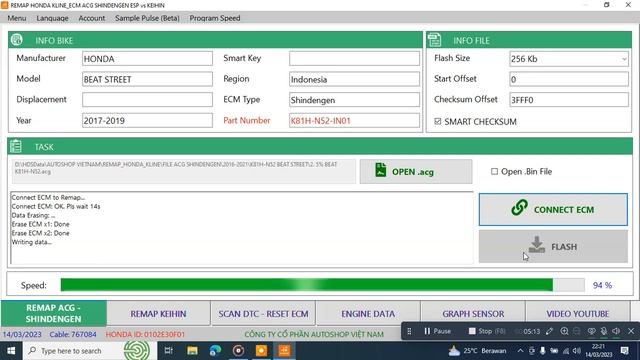This screenshot has width=640, height=360.
Task: Open the orange square app in taskbar
Action: tap(261, 351)
